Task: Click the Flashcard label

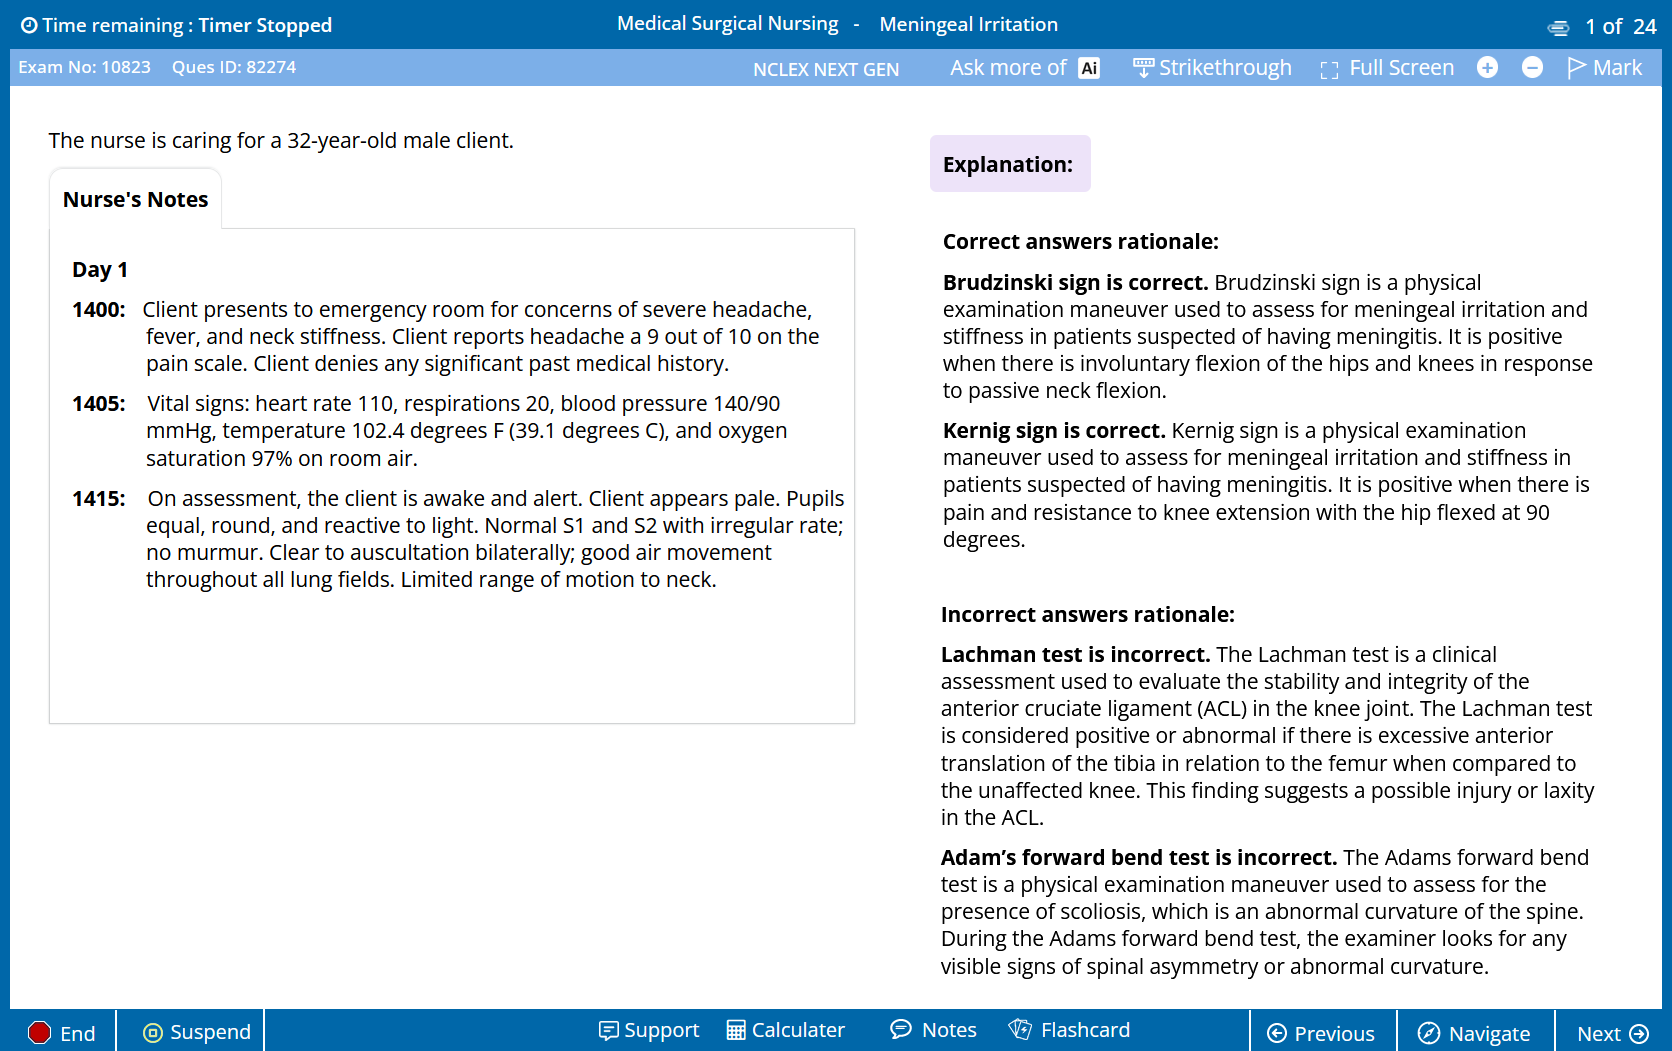Action: (1085, 1030)
